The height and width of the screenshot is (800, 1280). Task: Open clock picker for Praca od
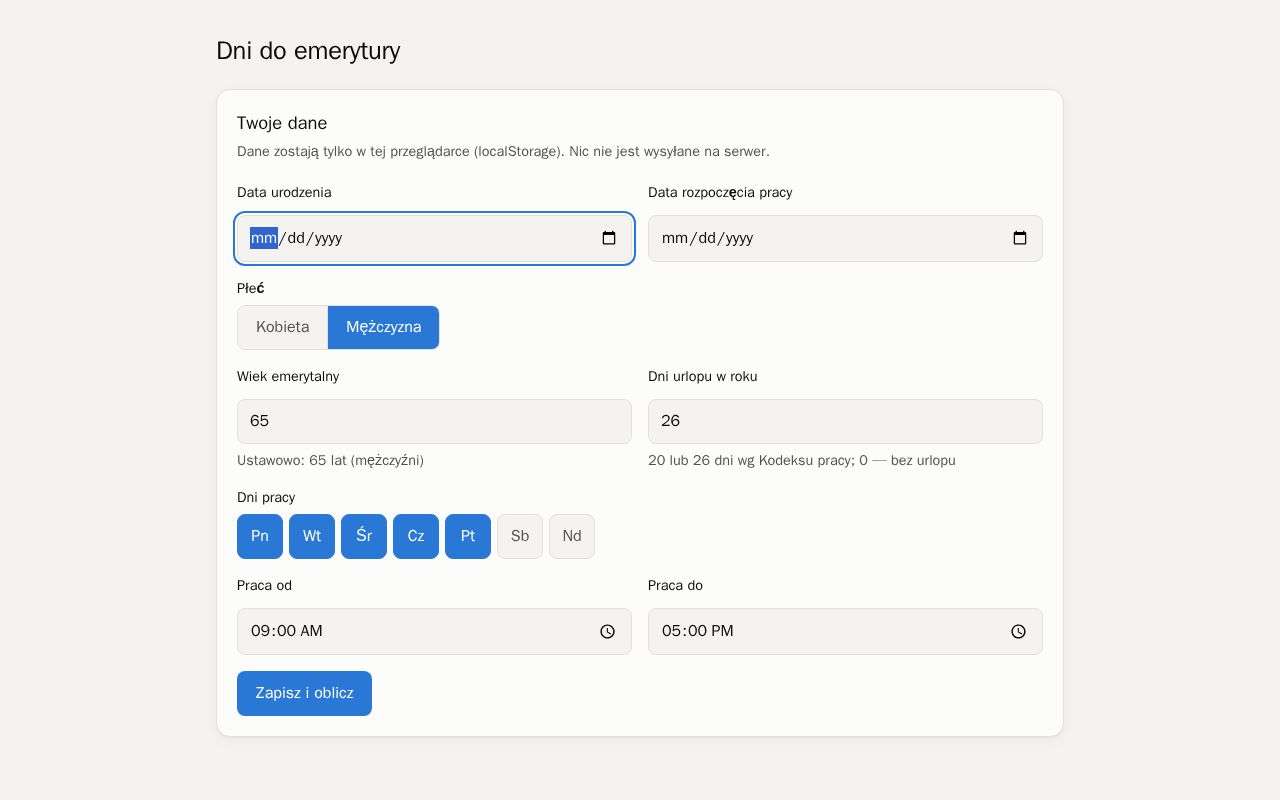click(608, 631)
